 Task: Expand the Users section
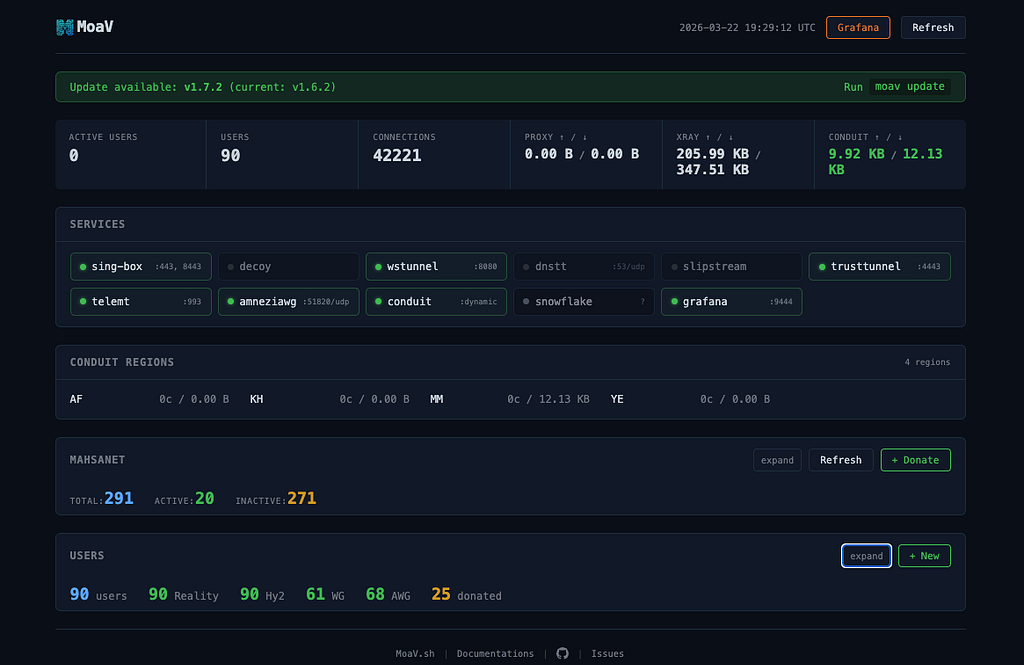[866, 556]
